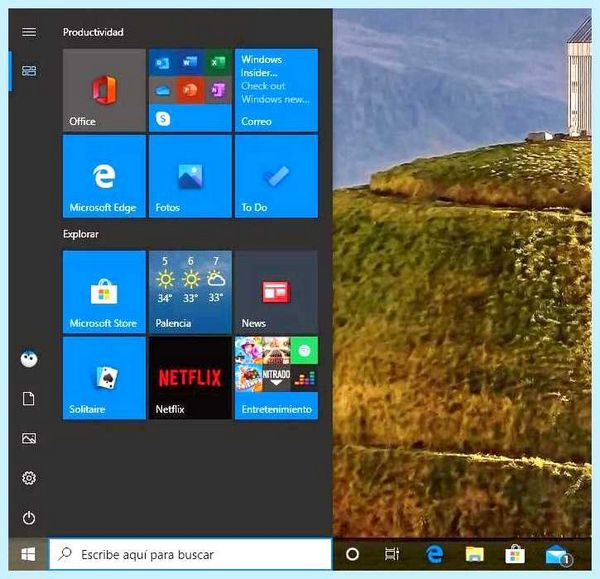Click the 'Productividad' group heading

pyautogui.click(x=93, y=32)
